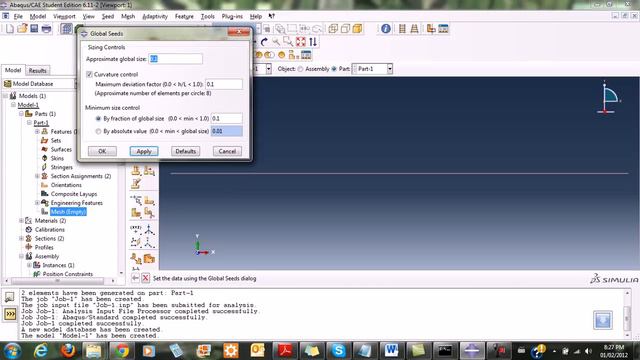Click Apply in Global Seeds dialog
The image size is (640, 360).
144,151
